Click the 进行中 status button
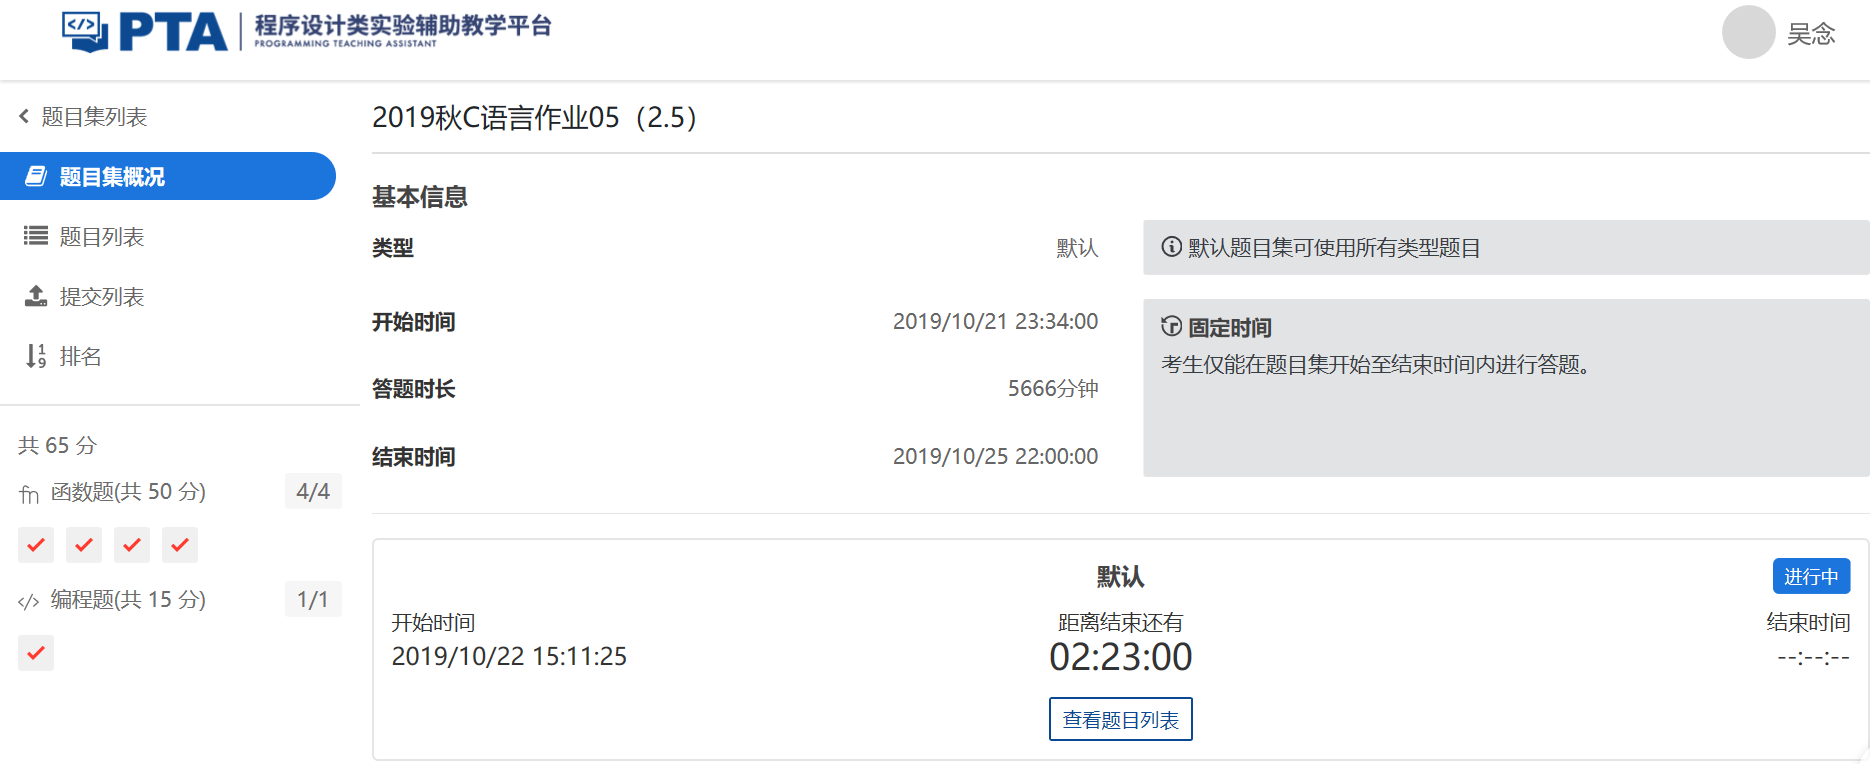1870x764 pixels. coord(1811,577)
